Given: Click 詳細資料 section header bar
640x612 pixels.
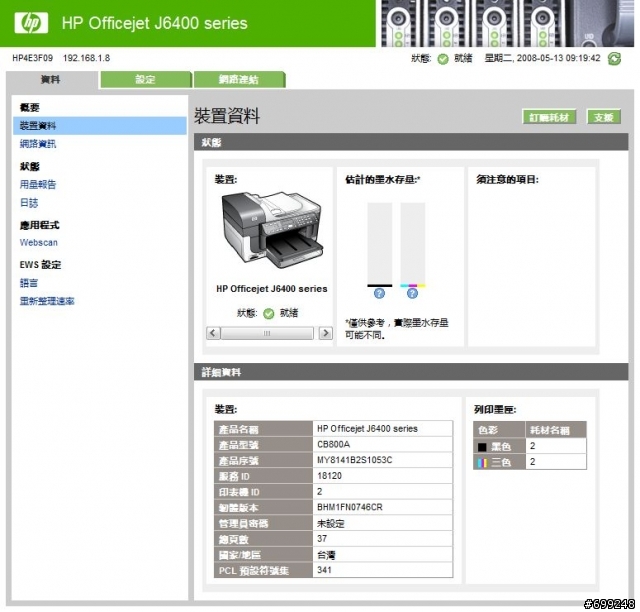Looking at the screenshot, I should tap(411, 372).
